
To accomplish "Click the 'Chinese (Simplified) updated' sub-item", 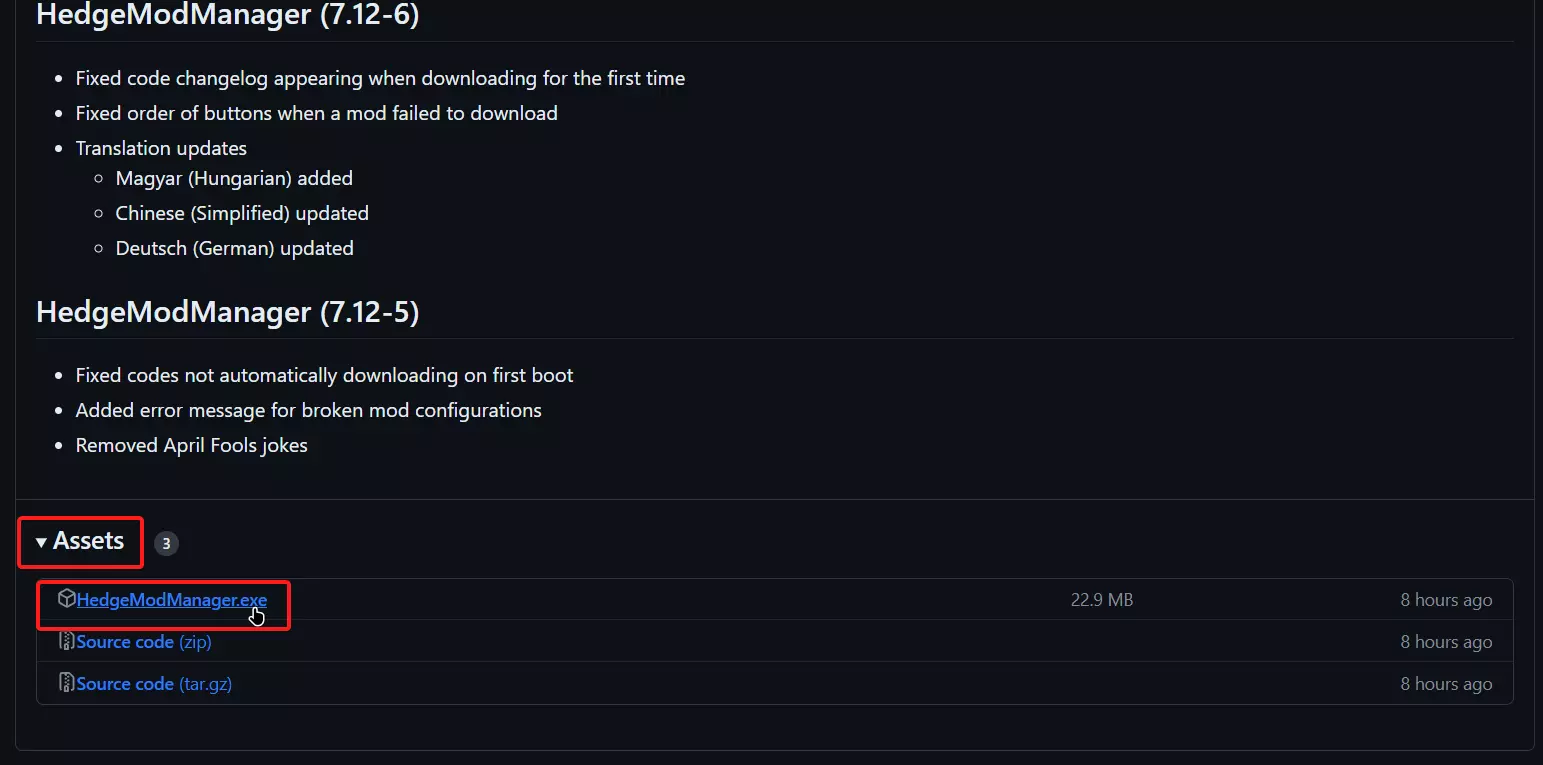I will (x=242, y=213).
